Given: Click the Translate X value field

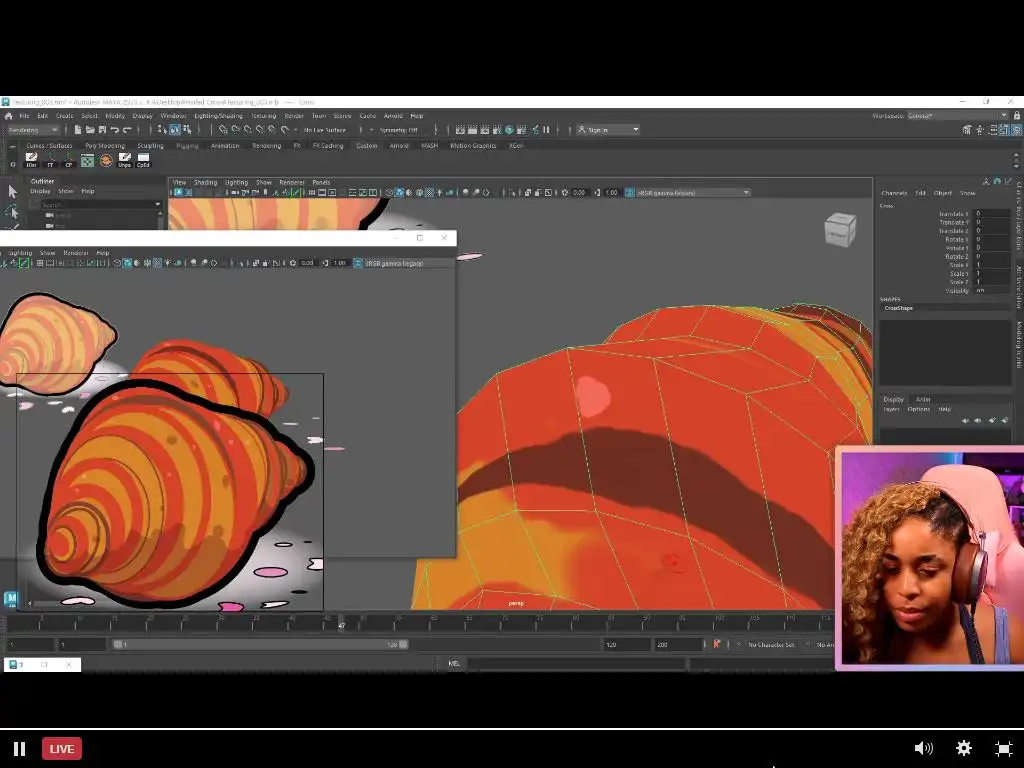Looking at the screenshot, I should coord(991,214).
